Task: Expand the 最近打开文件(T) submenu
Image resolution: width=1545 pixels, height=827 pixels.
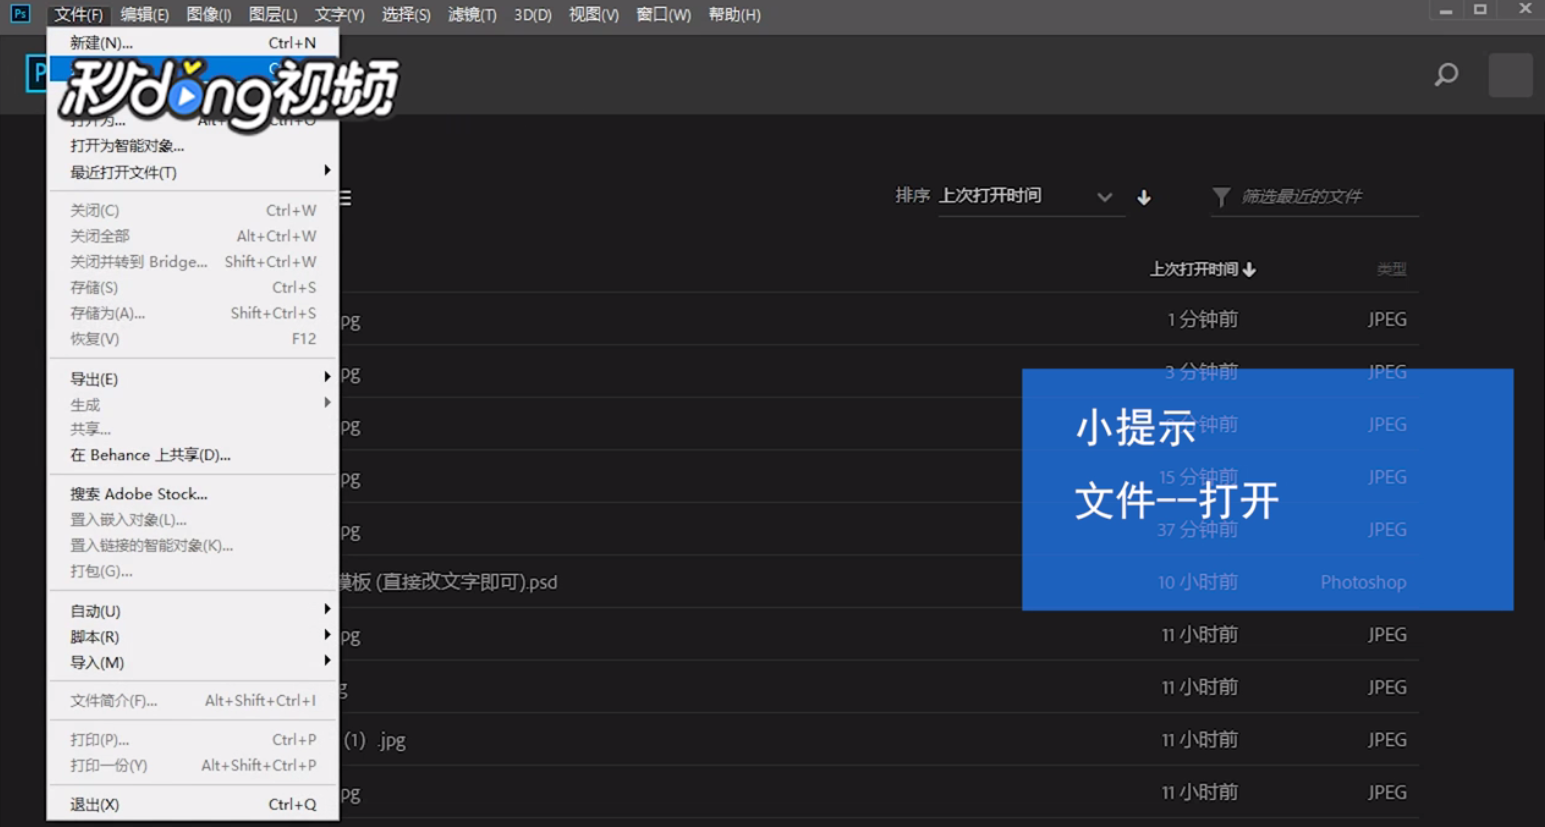Action: pos(193,172)
